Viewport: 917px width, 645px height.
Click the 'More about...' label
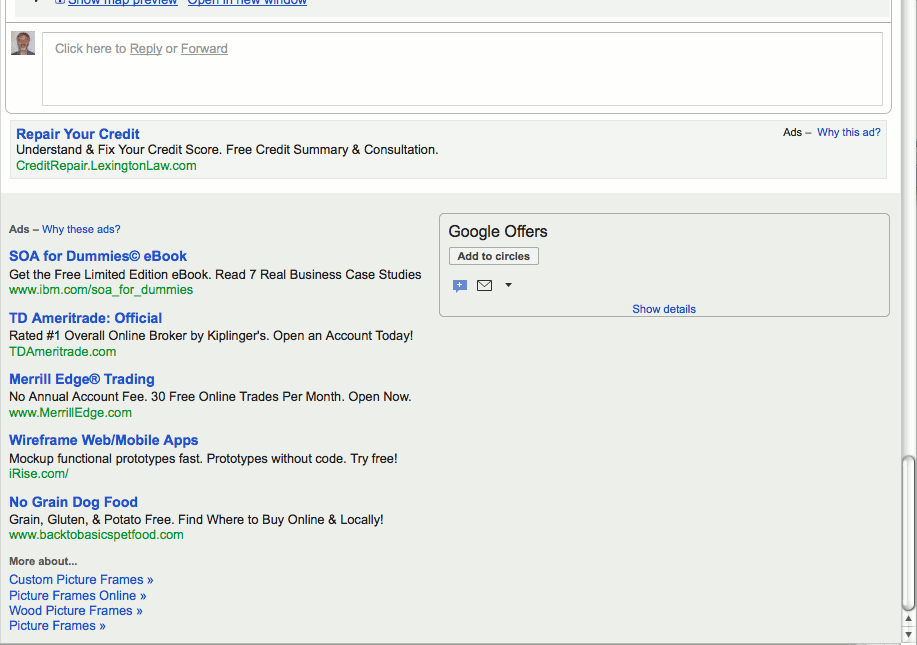pyautogui.click(x=43, y=561)
